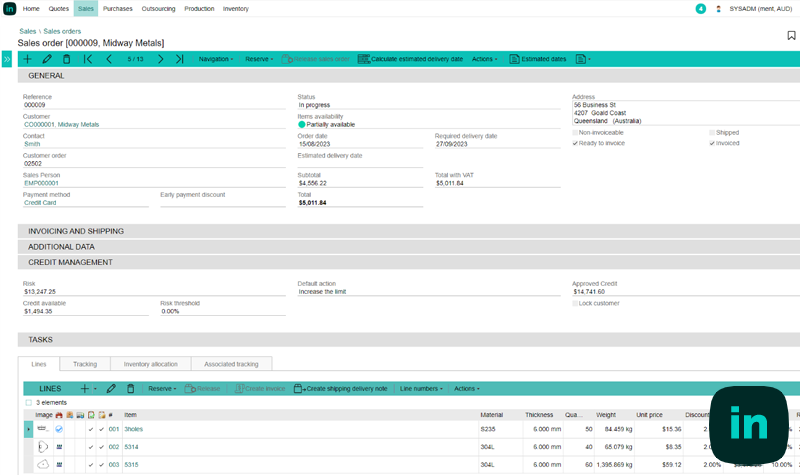Viewport: 800px width, 475px height.
Task: Expand the left side panel chevrons
Action: 7,59
